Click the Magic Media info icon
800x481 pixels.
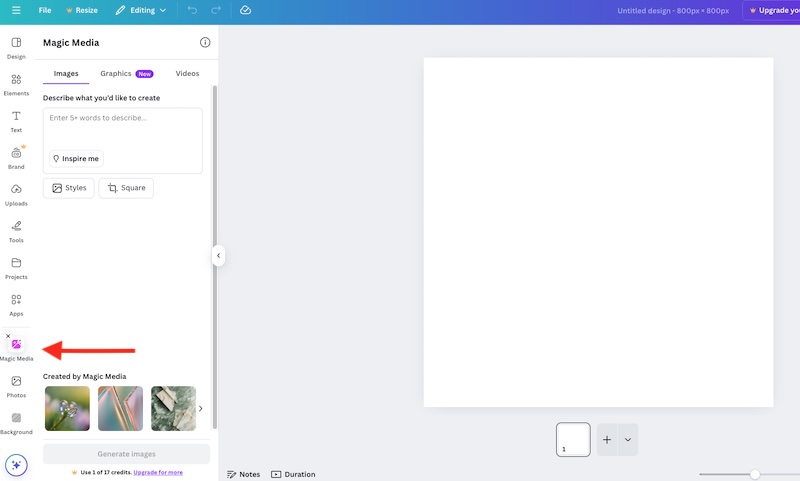(205, 43)
